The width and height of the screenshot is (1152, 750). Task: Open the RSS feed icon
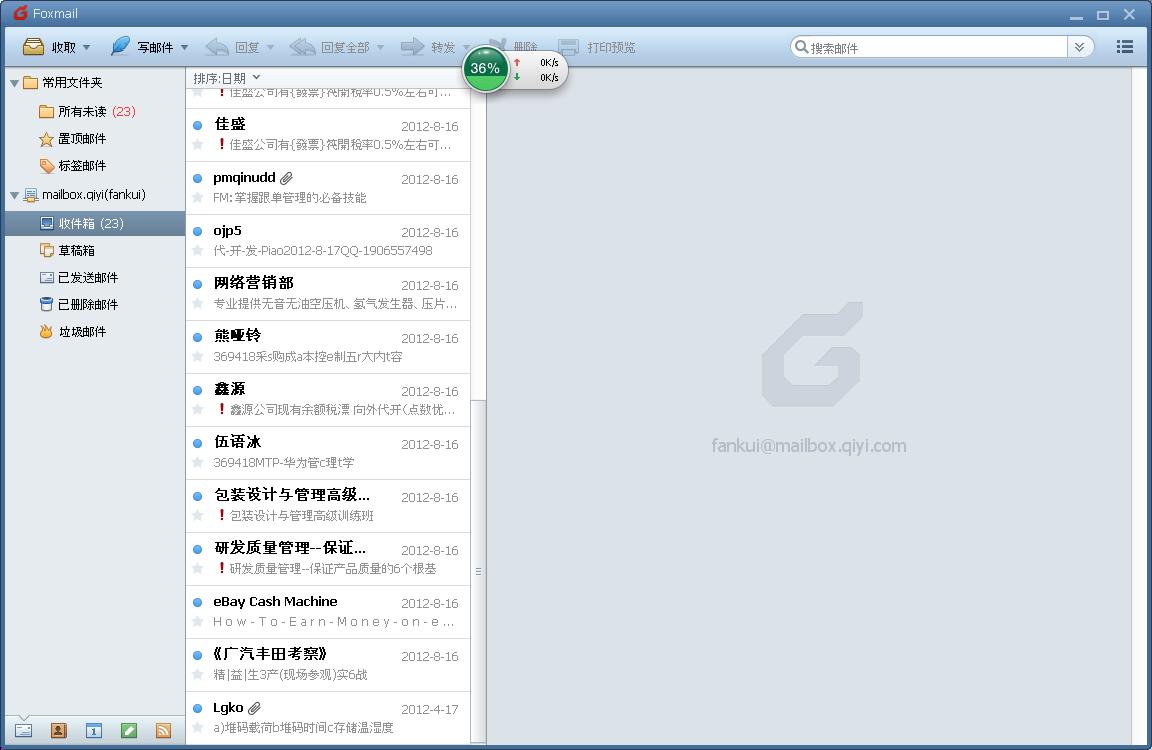[x=163, y=730]
